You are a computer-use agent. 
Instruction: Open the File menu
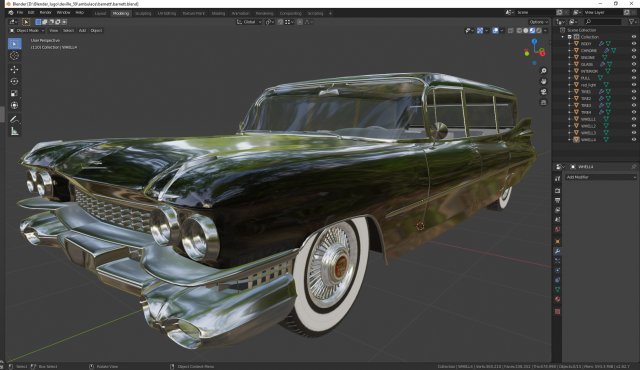[x=20, y=13]
